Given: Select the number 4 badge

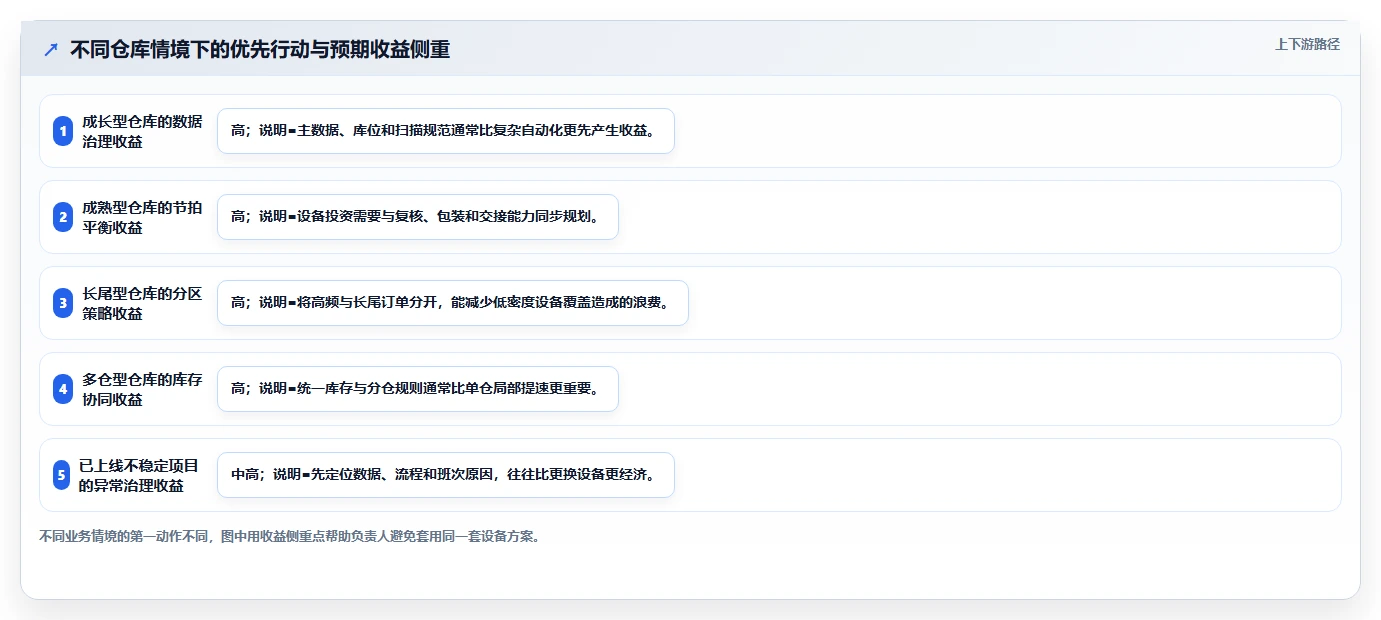Looking at the screenshot, I should [x=63, y=389].
